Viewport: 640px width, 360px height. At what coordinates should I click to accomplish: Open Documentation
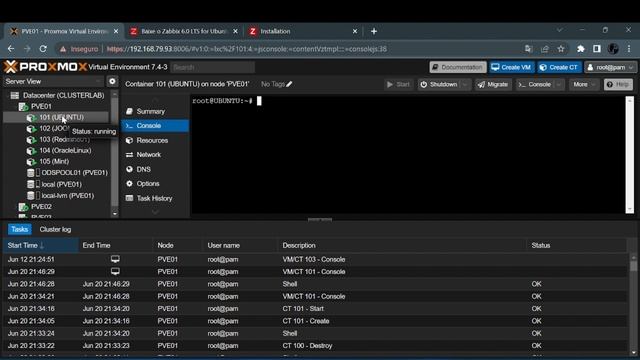[458, 67]
